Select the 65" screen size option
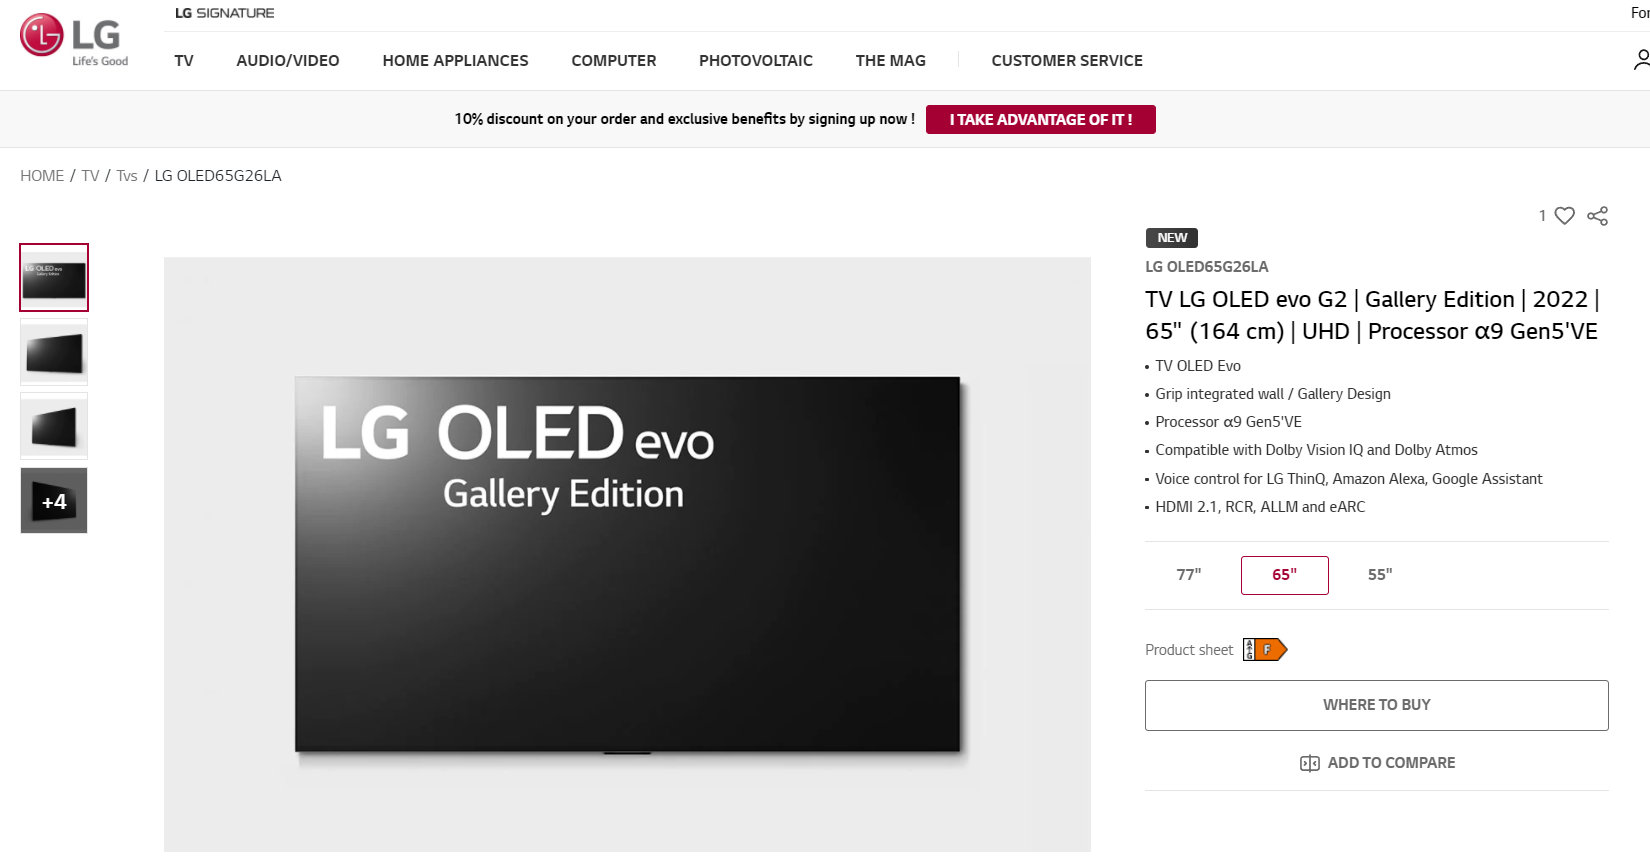This screenshot has width=1650, height=856. pyautogui.click(x=1285, y=575)
